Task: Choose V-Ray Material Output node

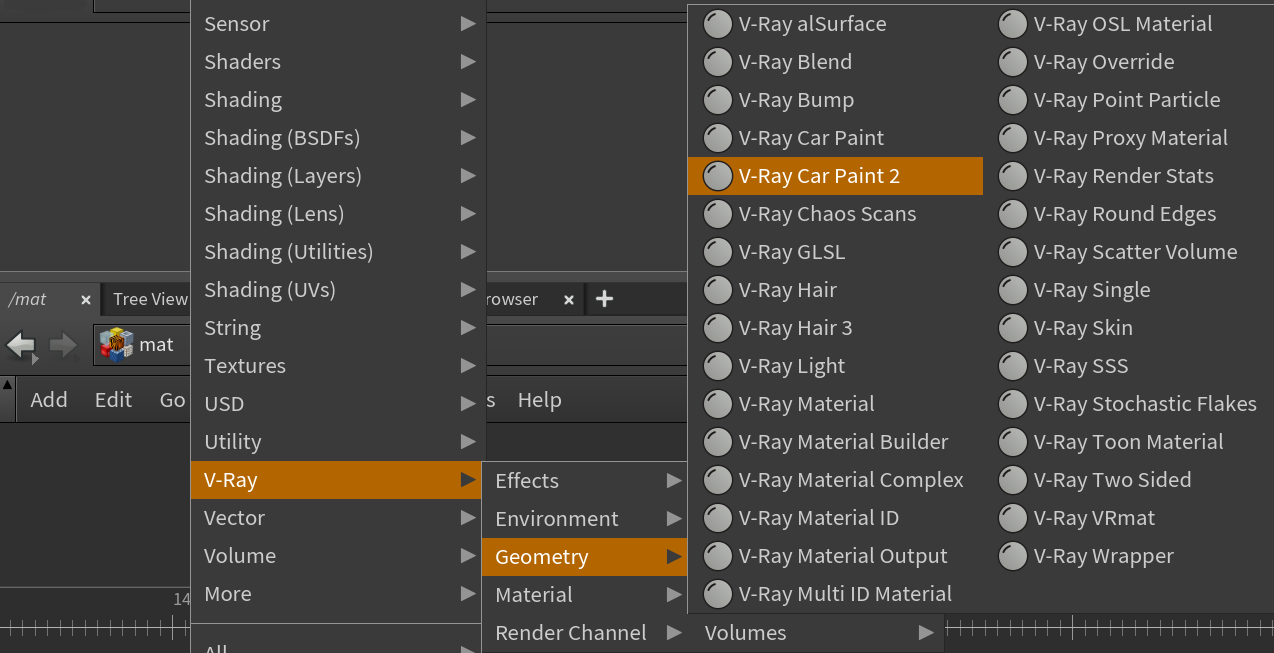Action: tap(835, 556)
